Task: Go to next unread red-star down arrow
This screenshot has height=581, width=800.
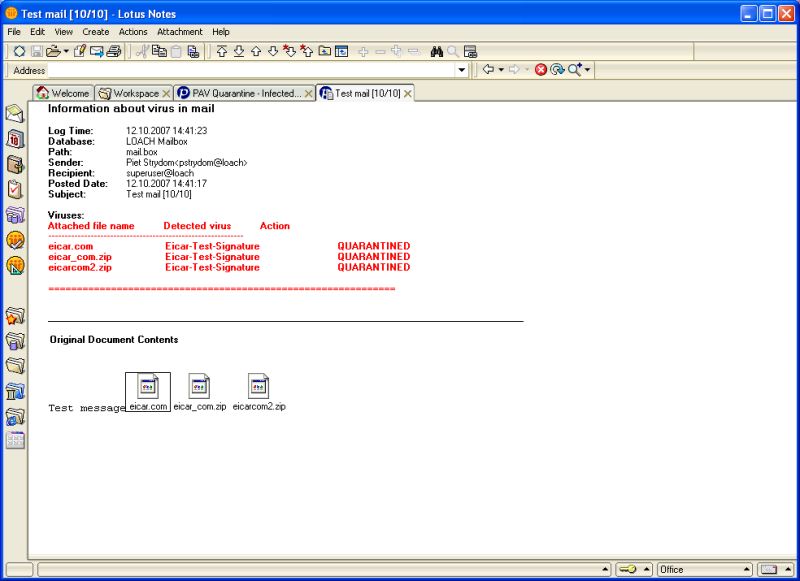Action: [x=289, y=52]
